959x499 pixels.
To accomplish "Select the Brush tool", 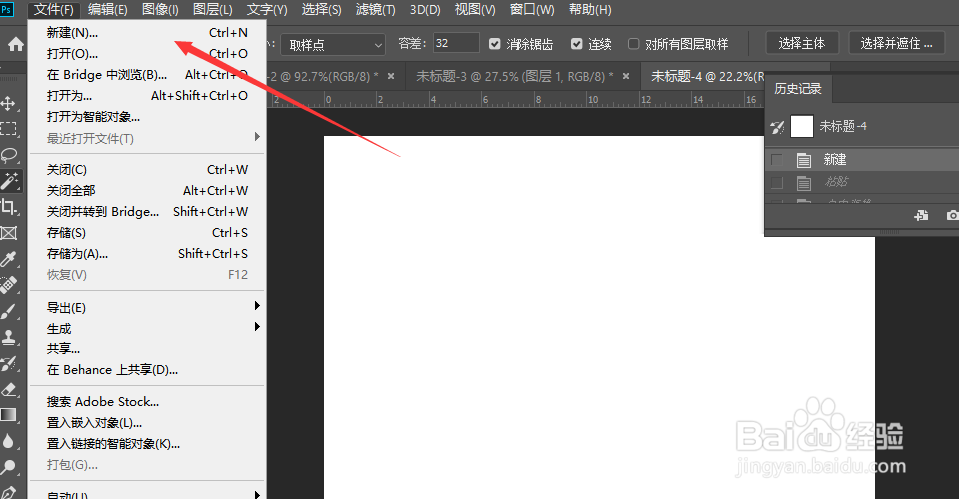I will click(9, 311).
